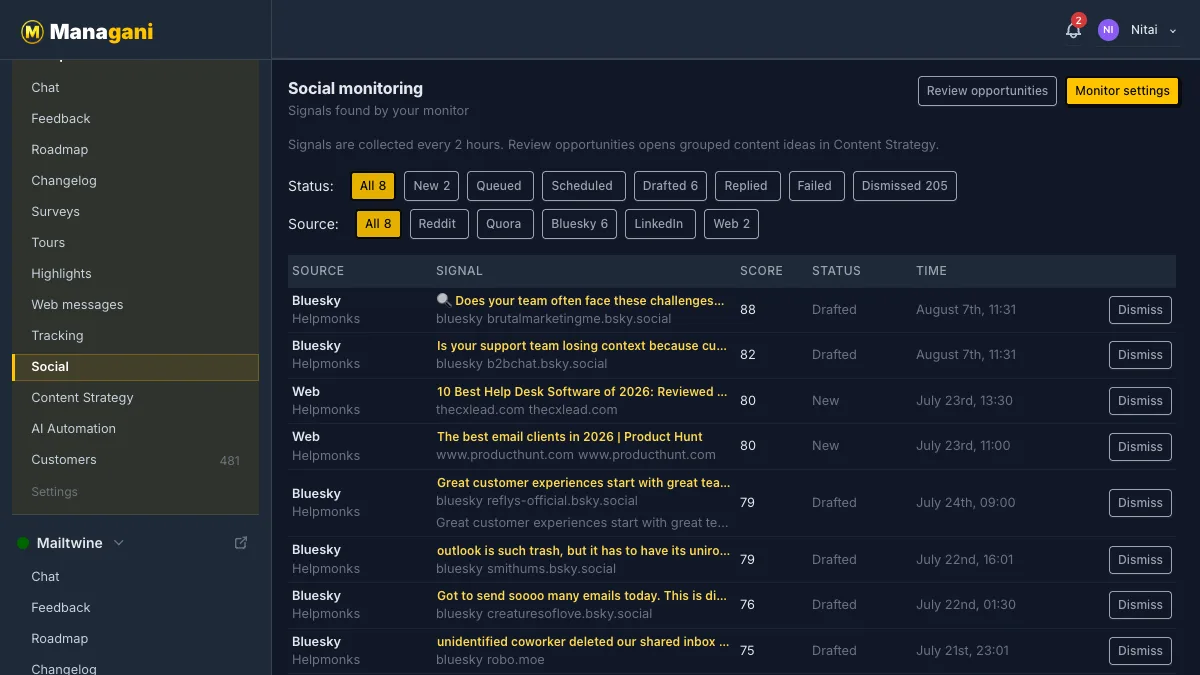The height and width of the screenshot is (675, 1200).
Task: Expand the Nitai user menu chevron
Action: click(1173, 31)
